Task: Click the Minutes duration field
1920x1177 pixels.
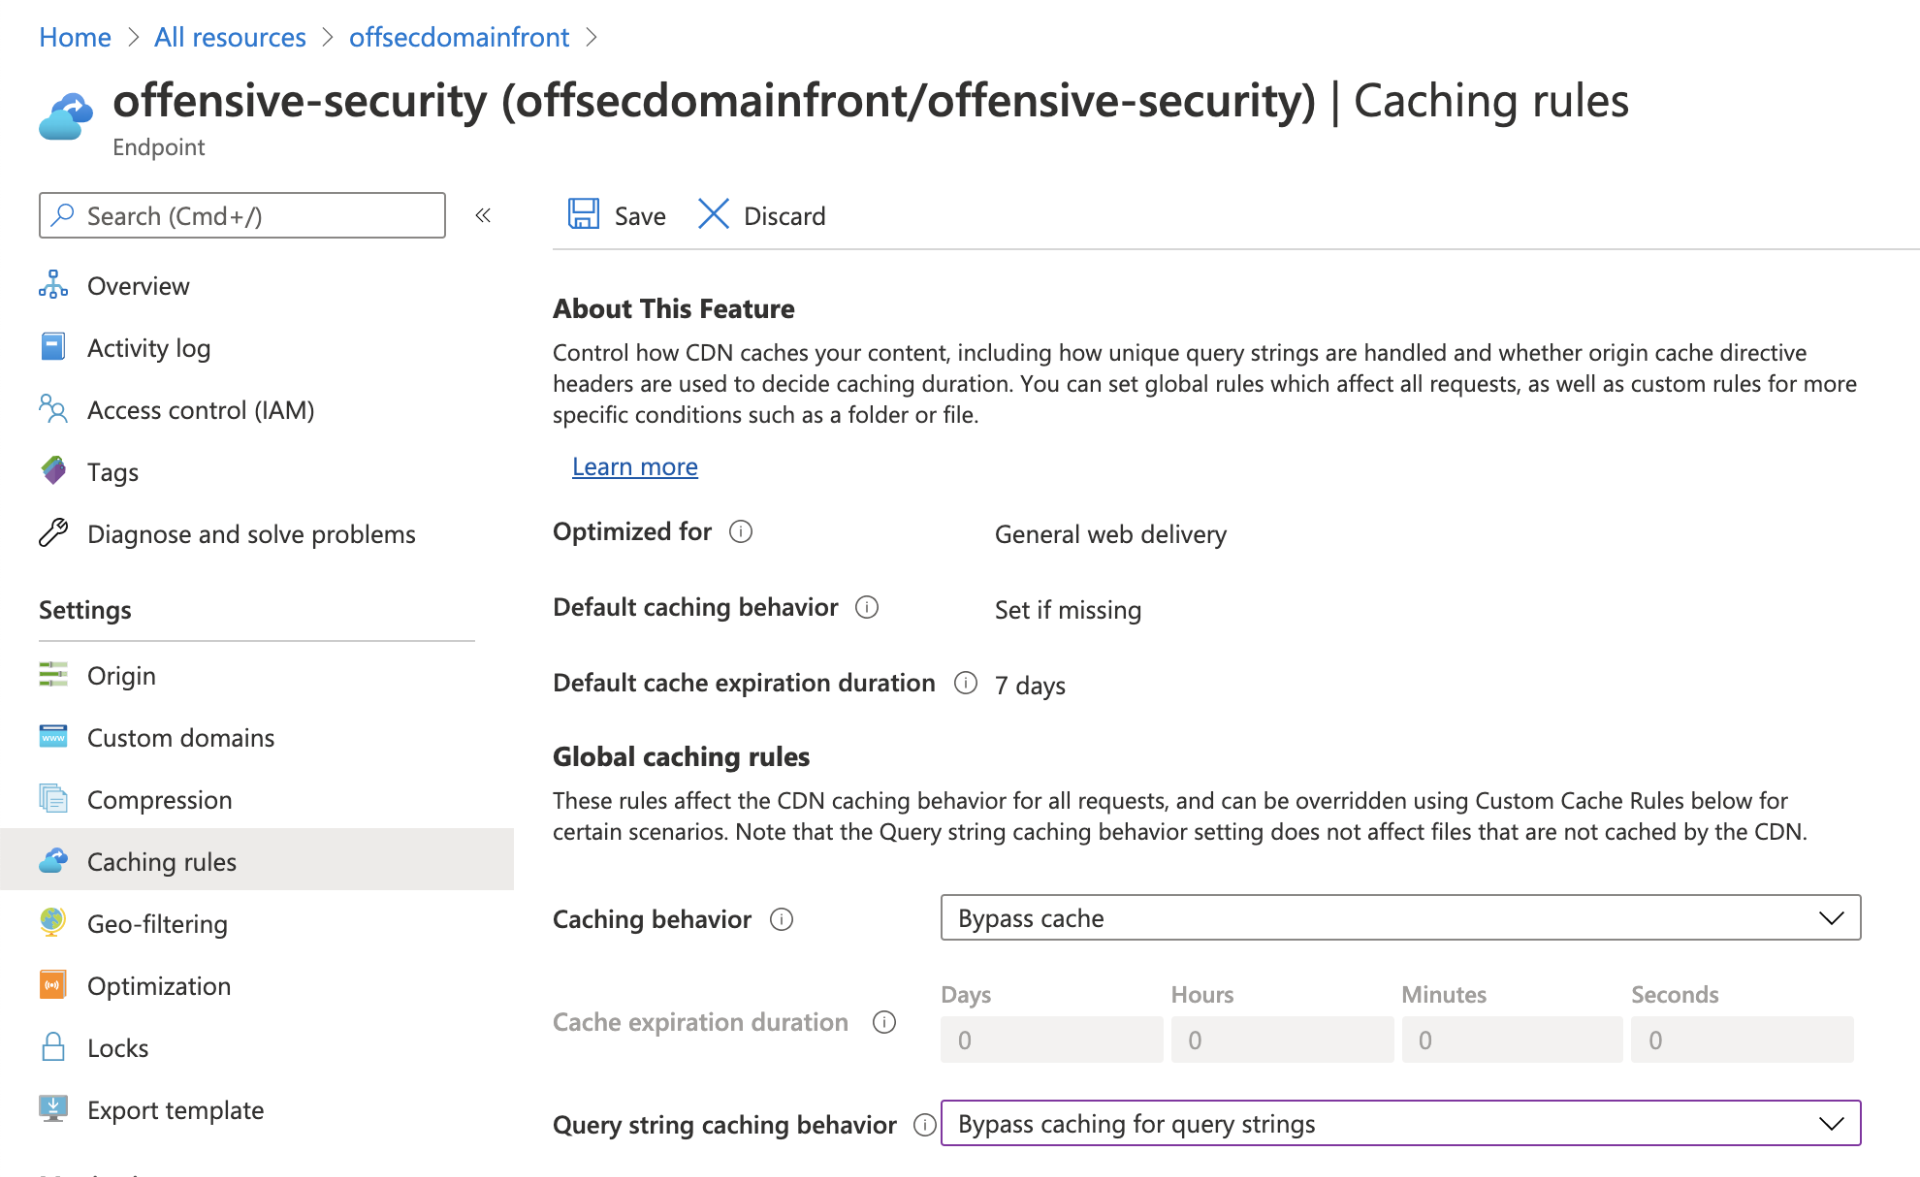Action: point(1512,1040)
